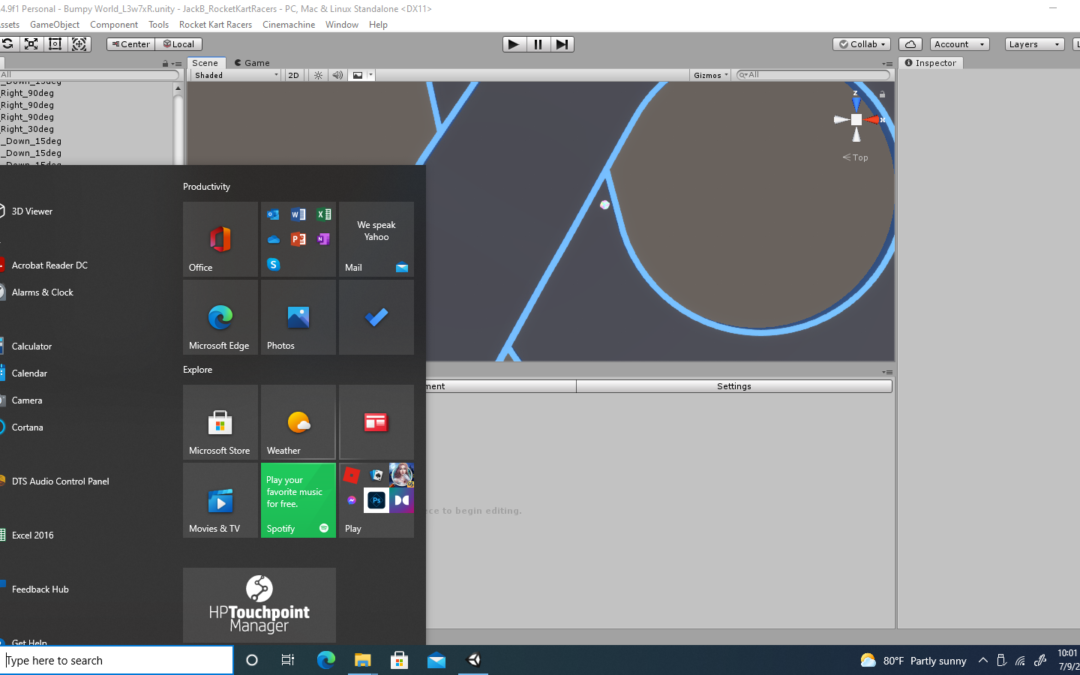Viewport: 1080px width, 675px height.
Task: Click the Hierarchy search field
Action: (90, 75)
